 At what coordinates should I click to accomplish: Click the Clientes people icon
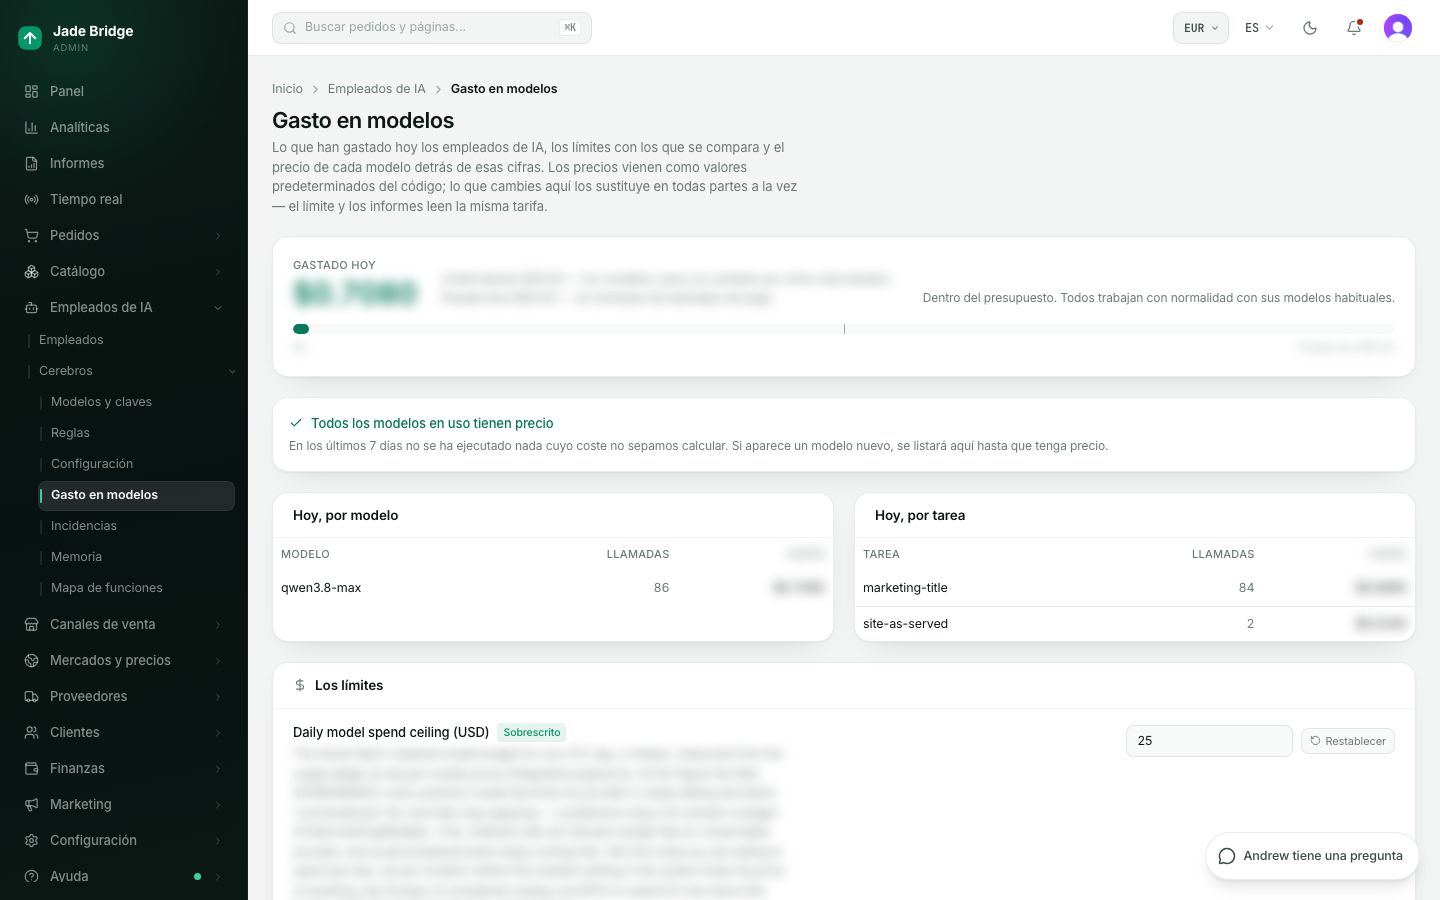(x=31, y=732)
